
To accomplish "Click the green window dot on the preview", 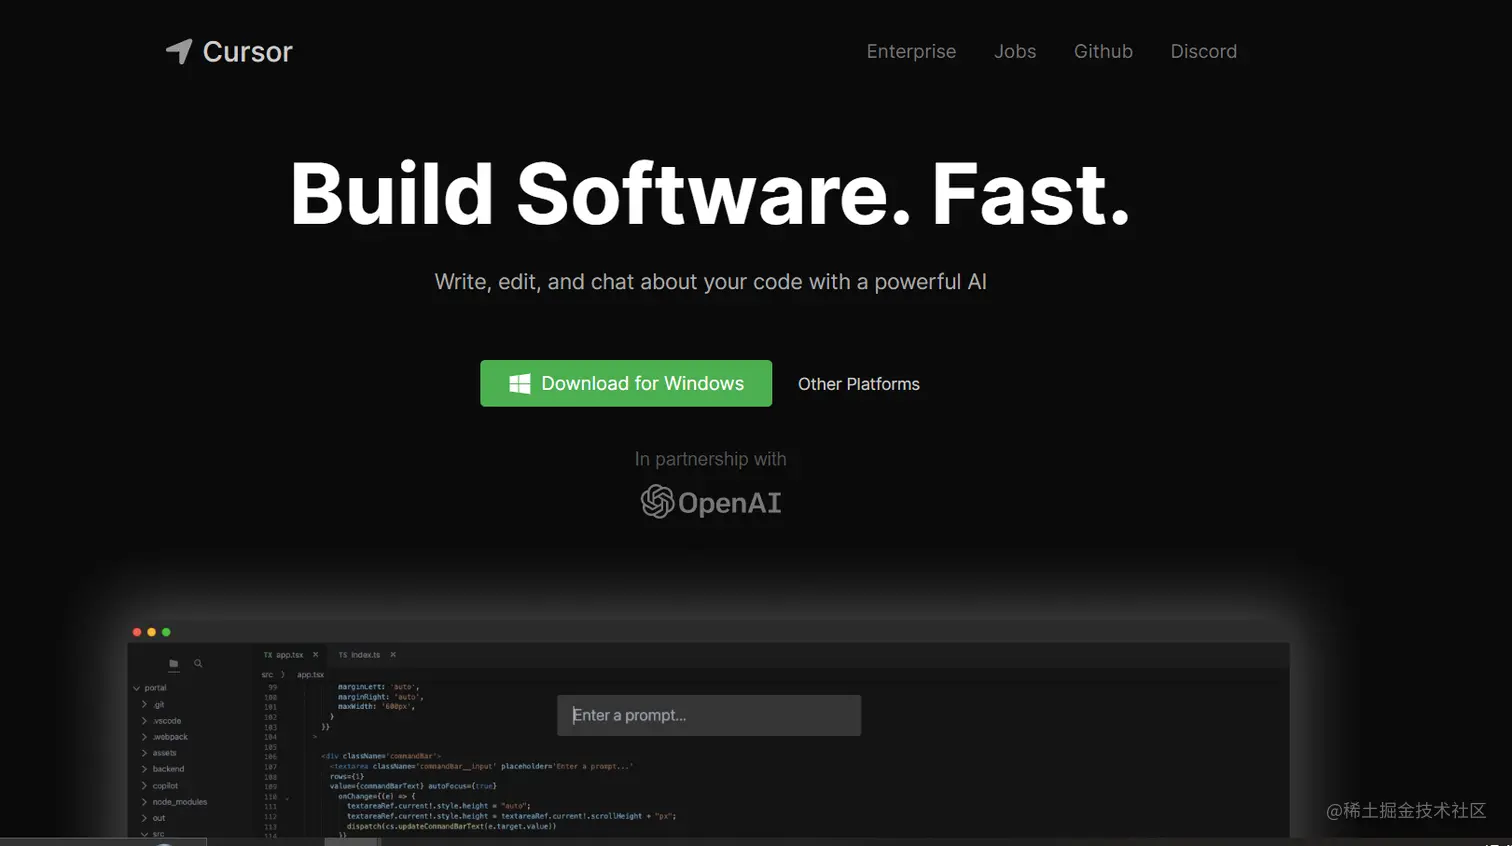I will 166,632.
